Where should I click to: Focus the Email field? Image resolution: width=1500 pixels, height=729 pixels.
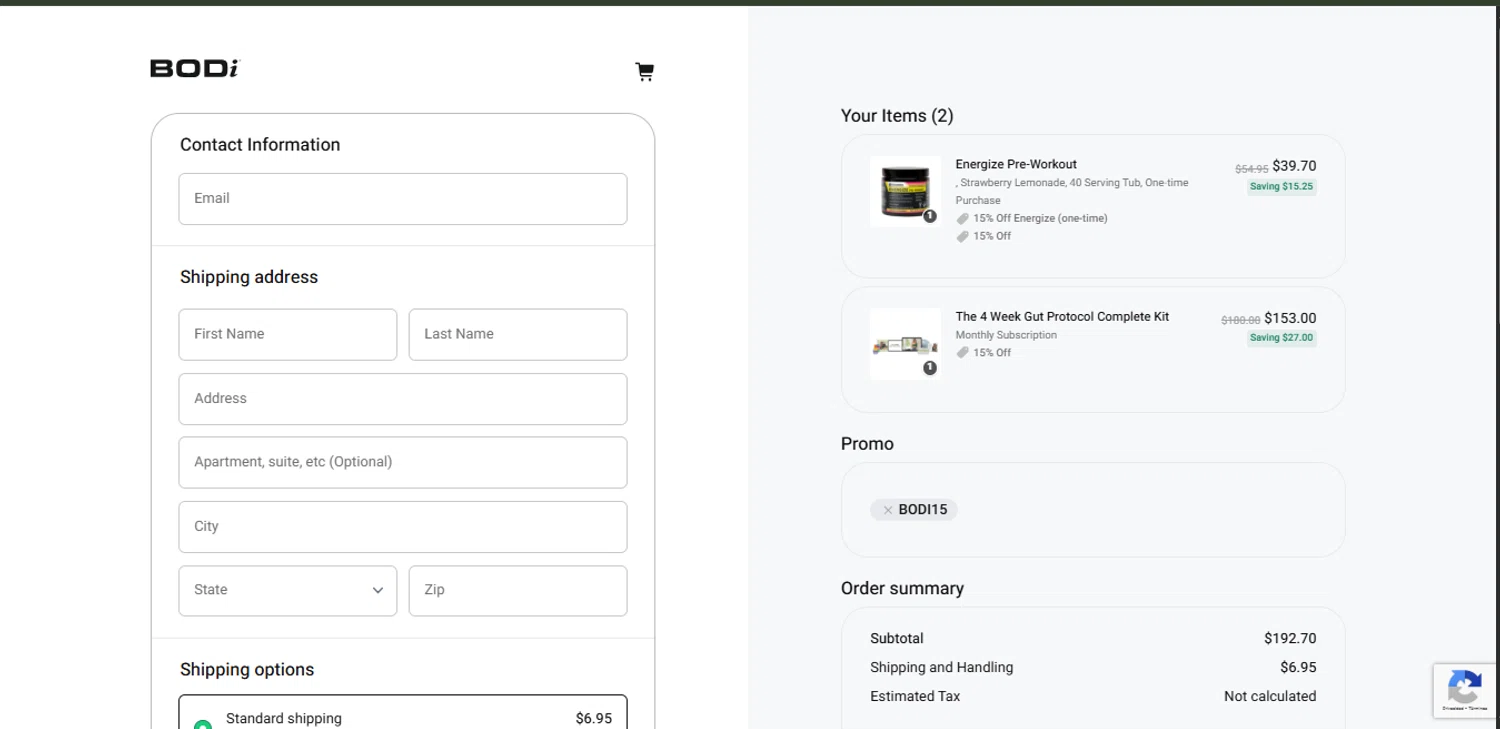click(403, 199)
